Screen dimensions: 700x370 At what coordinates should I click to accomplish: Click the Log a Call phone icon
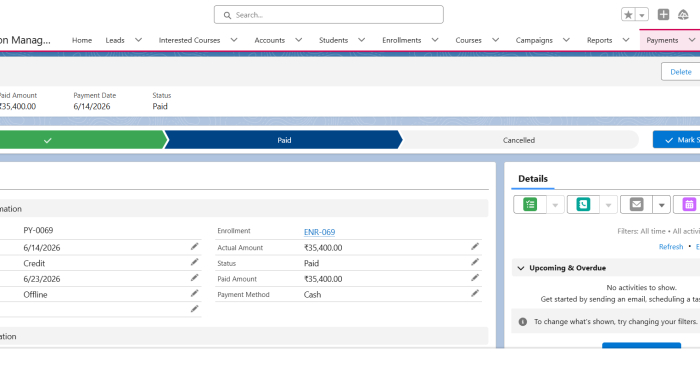point(583,204)
